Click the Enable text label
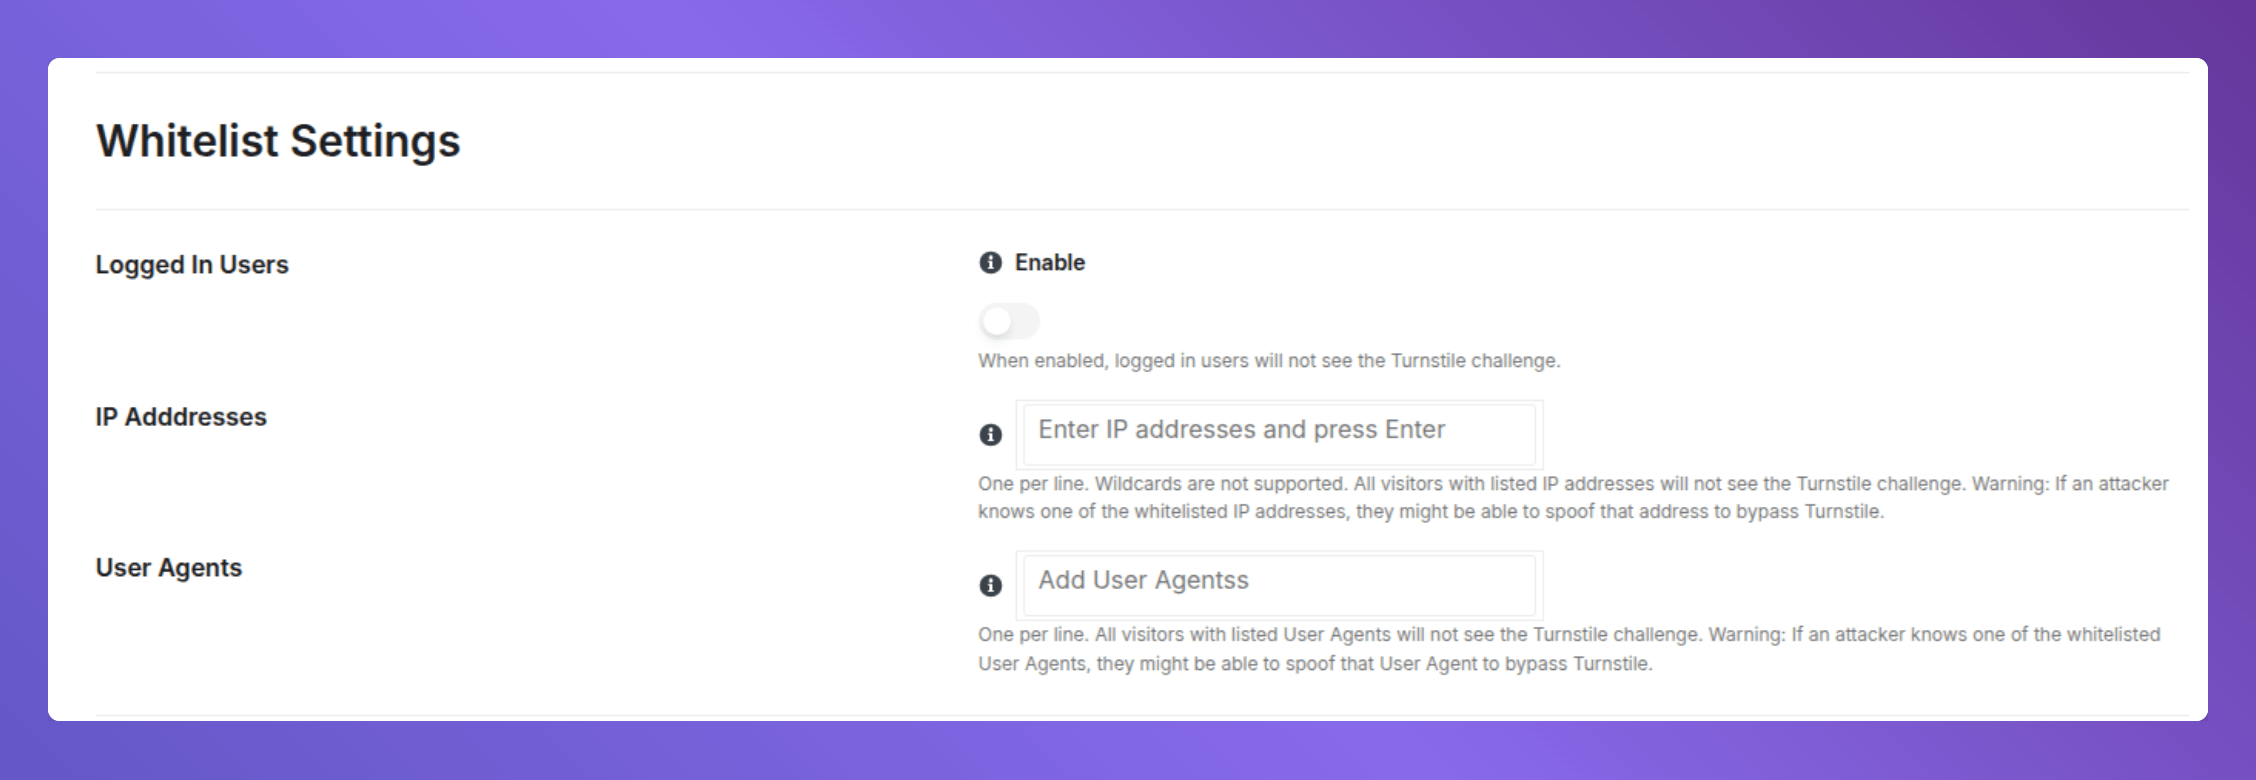This screenshot has width=2256, height=780. coord(1049,262)
